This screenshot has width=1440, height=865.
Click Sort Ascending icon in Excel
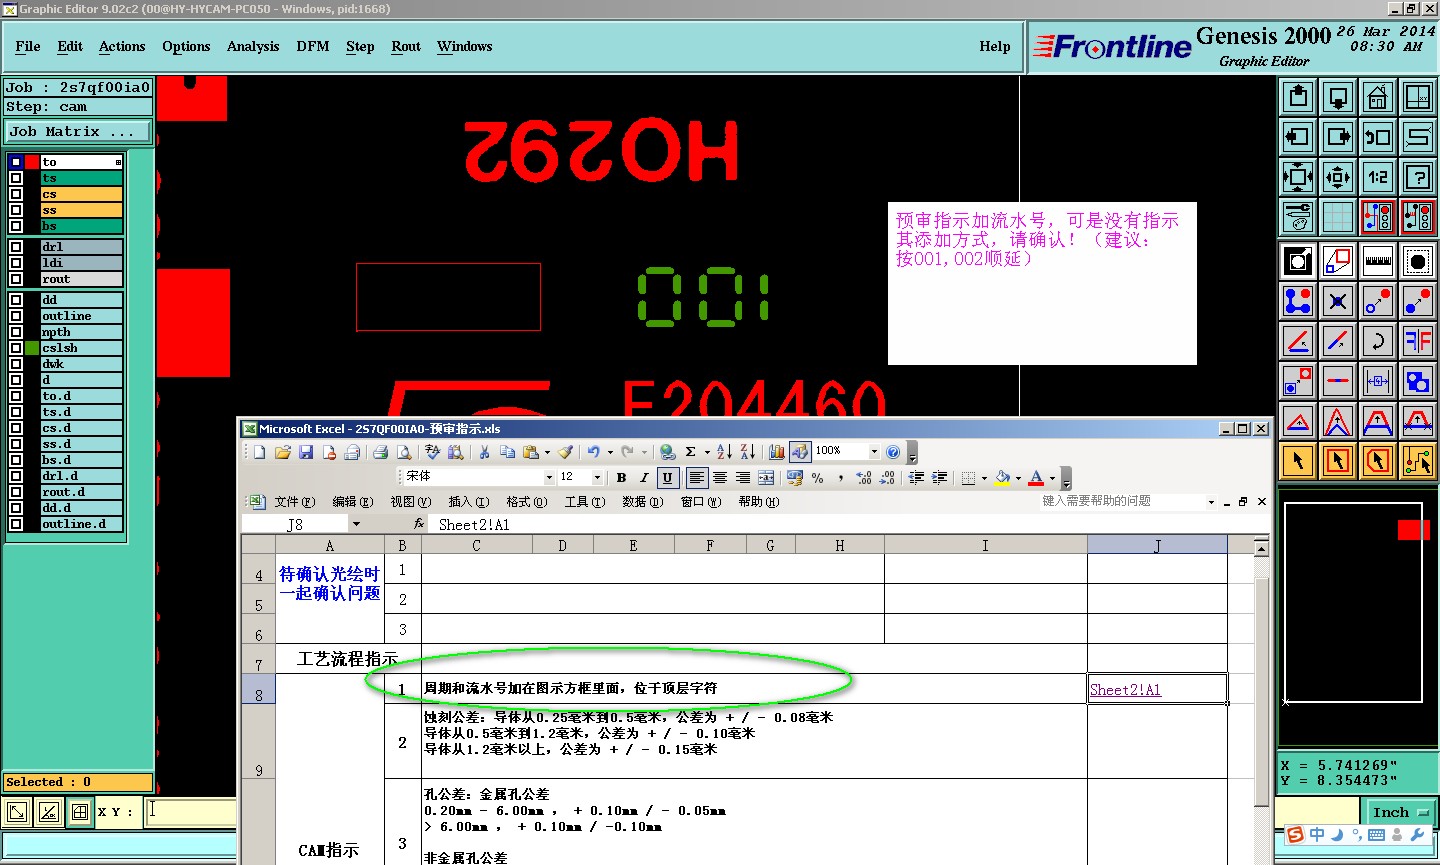(724, 452)
